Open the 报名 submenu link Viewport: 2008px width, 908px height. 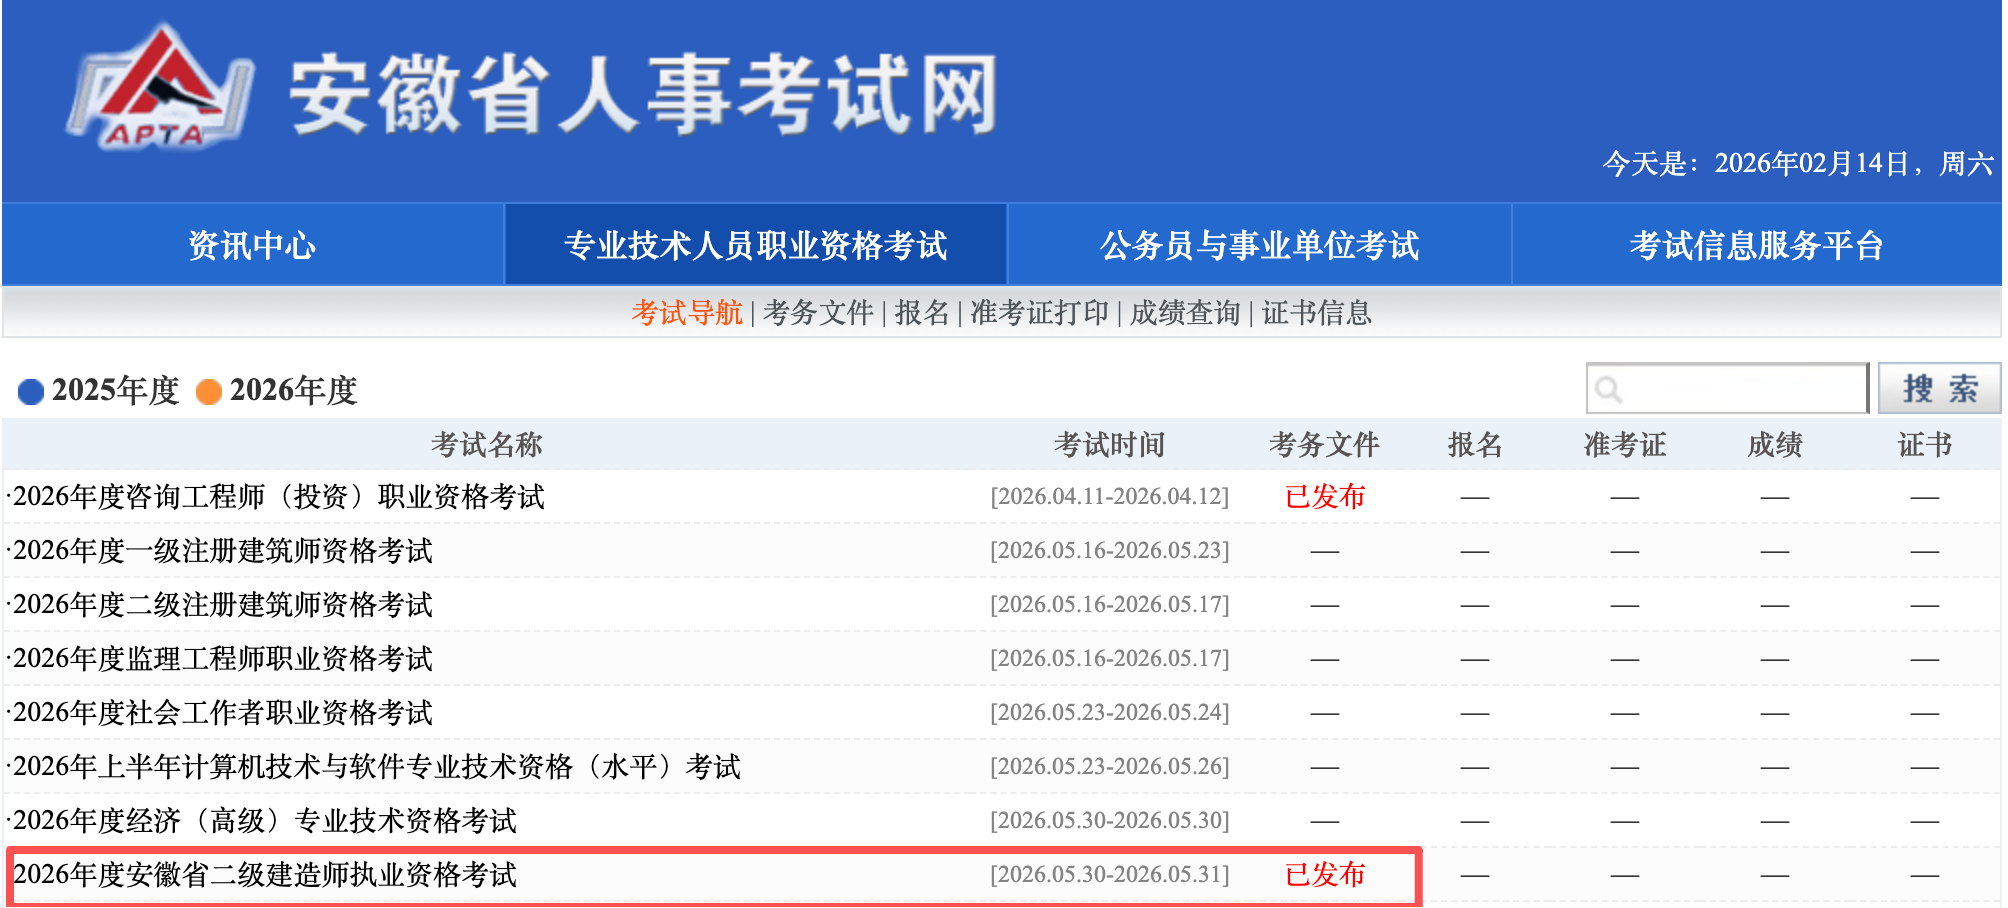(x=921, y=313)
